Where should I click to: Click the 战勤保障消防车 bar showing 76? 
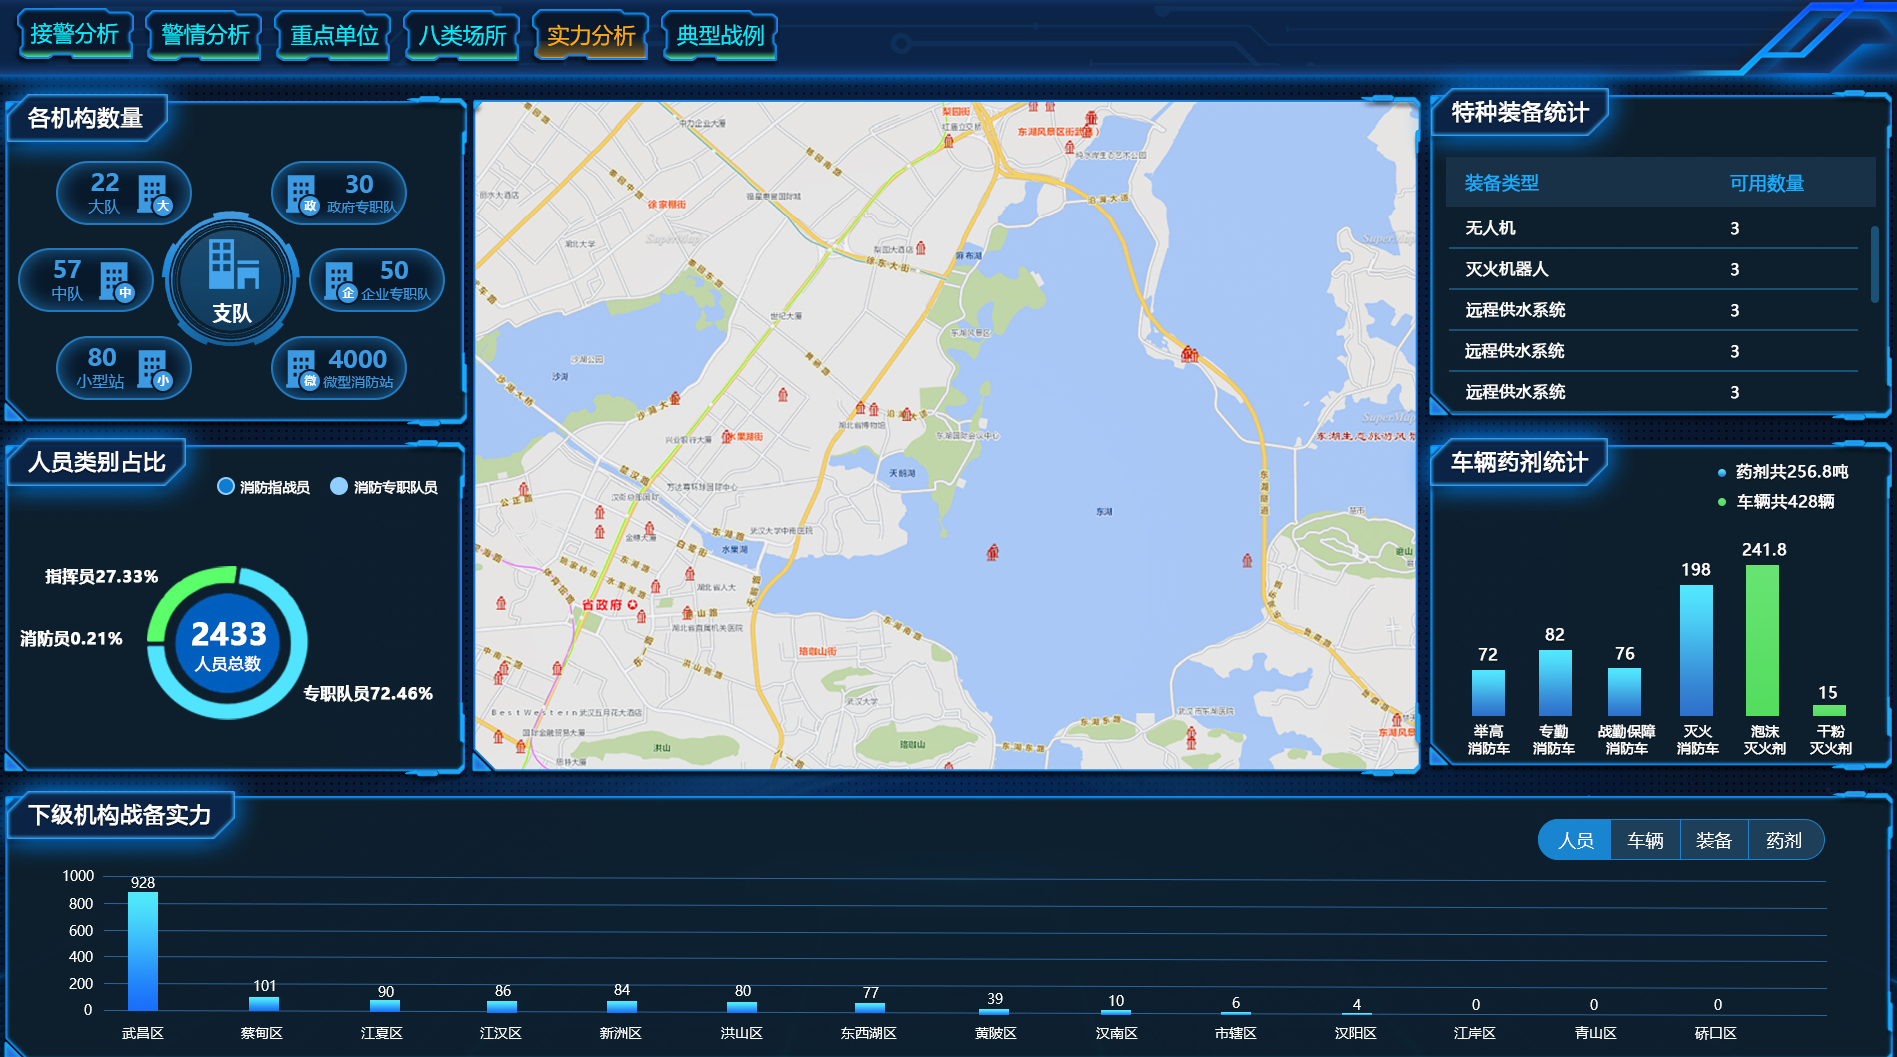[1624, 692]
